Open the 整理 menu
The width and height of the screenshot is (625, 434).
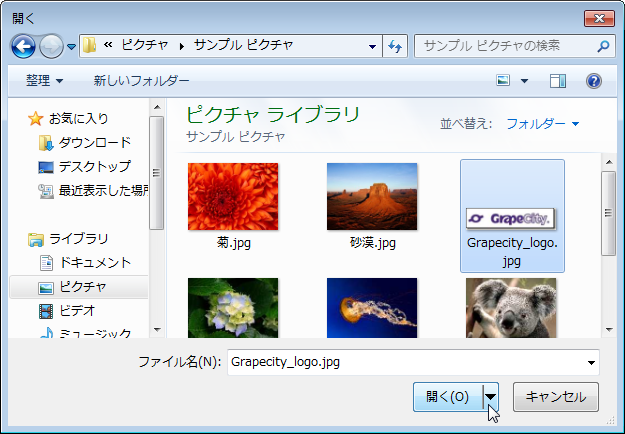pos(45,80)
